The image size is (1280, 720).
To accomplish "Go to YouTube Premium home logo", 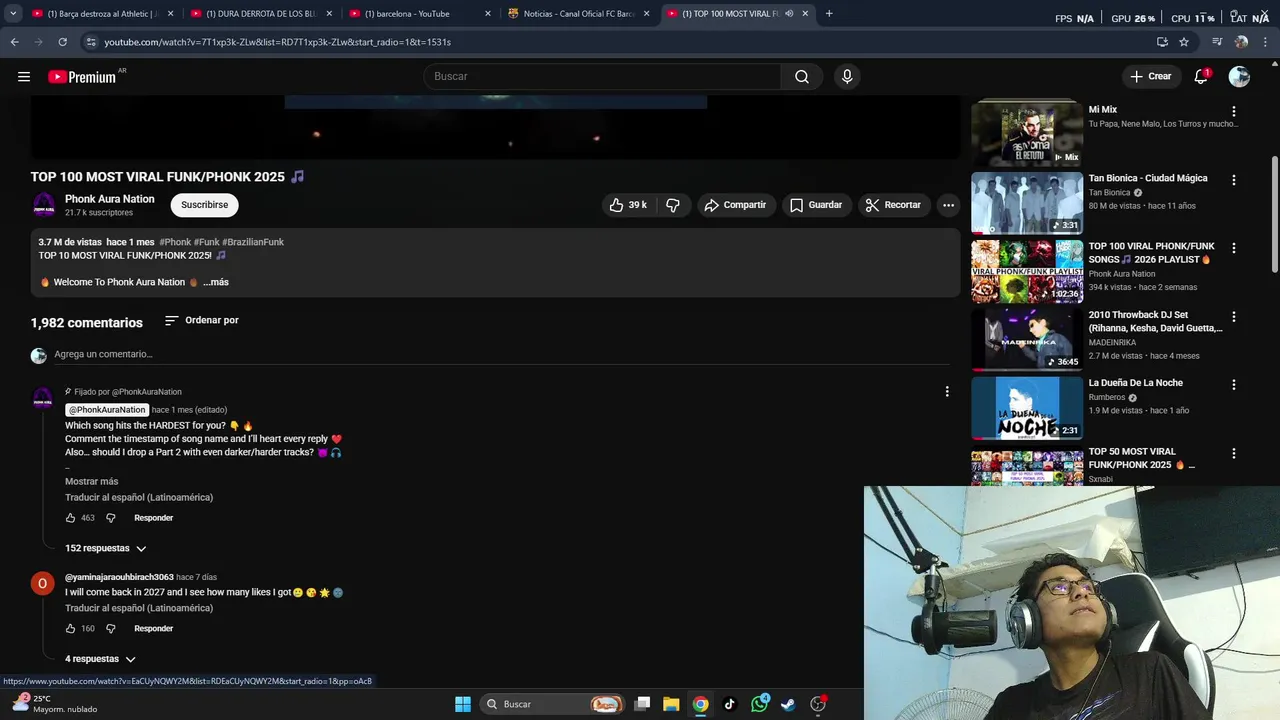I will [x=82, y=77].
